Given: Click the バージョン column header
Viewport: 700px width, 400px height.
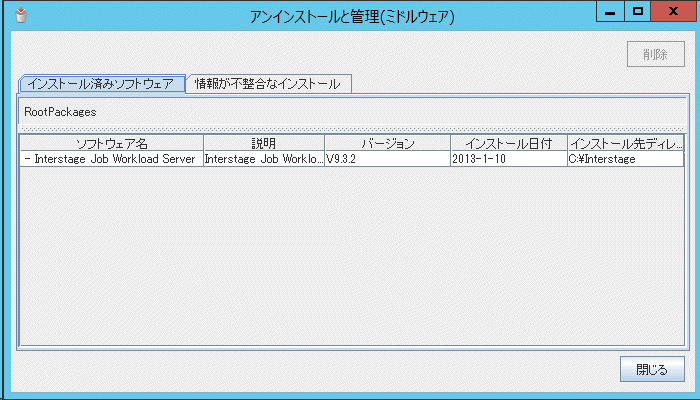Looking at the screenshot, I should click(x=388, y=143).
